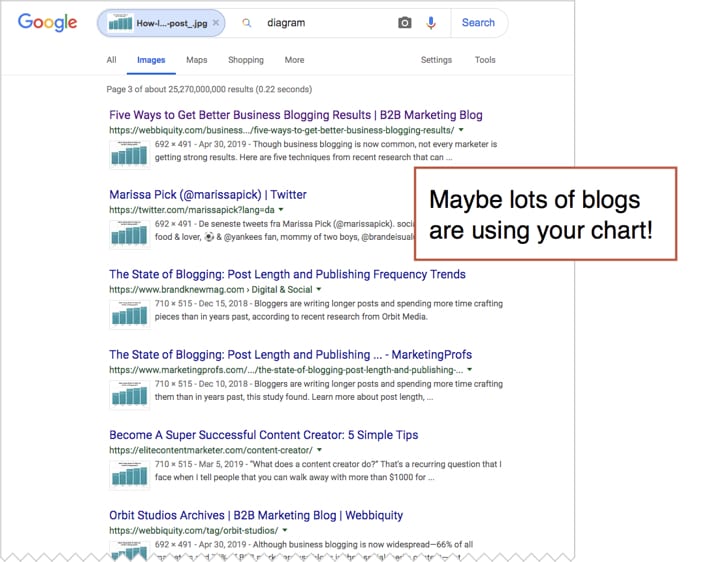Open the More menu
The height and width of the screenshot is (562, 710).
pyautogui.click(x=294, y=60)
